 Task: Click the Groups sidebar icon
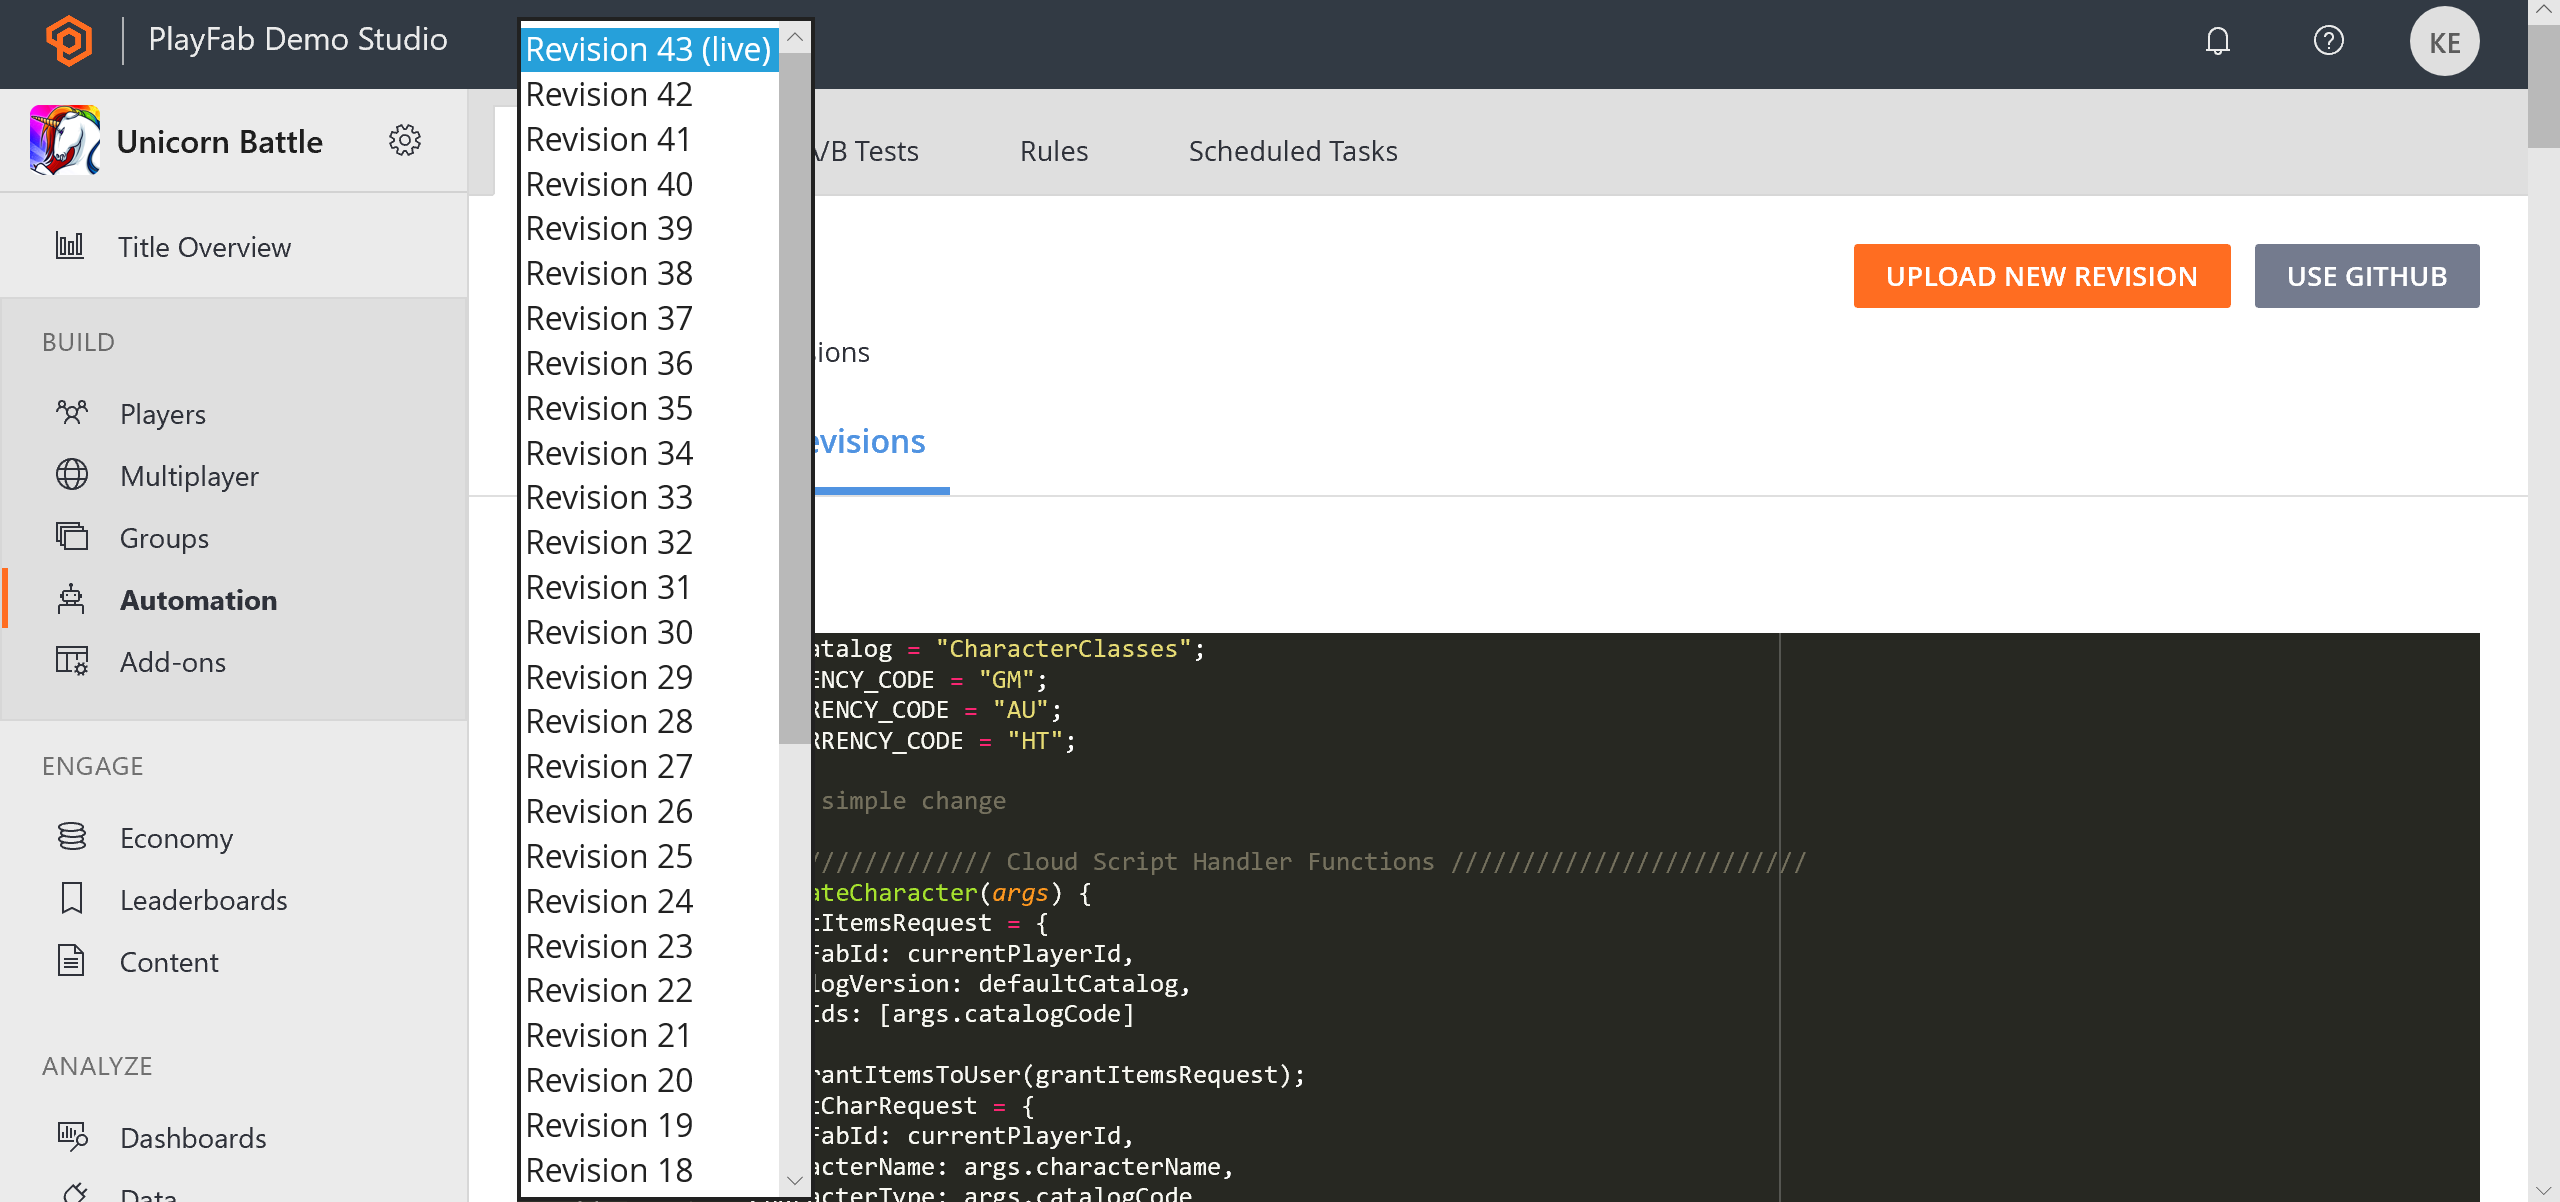click(73, 537)
